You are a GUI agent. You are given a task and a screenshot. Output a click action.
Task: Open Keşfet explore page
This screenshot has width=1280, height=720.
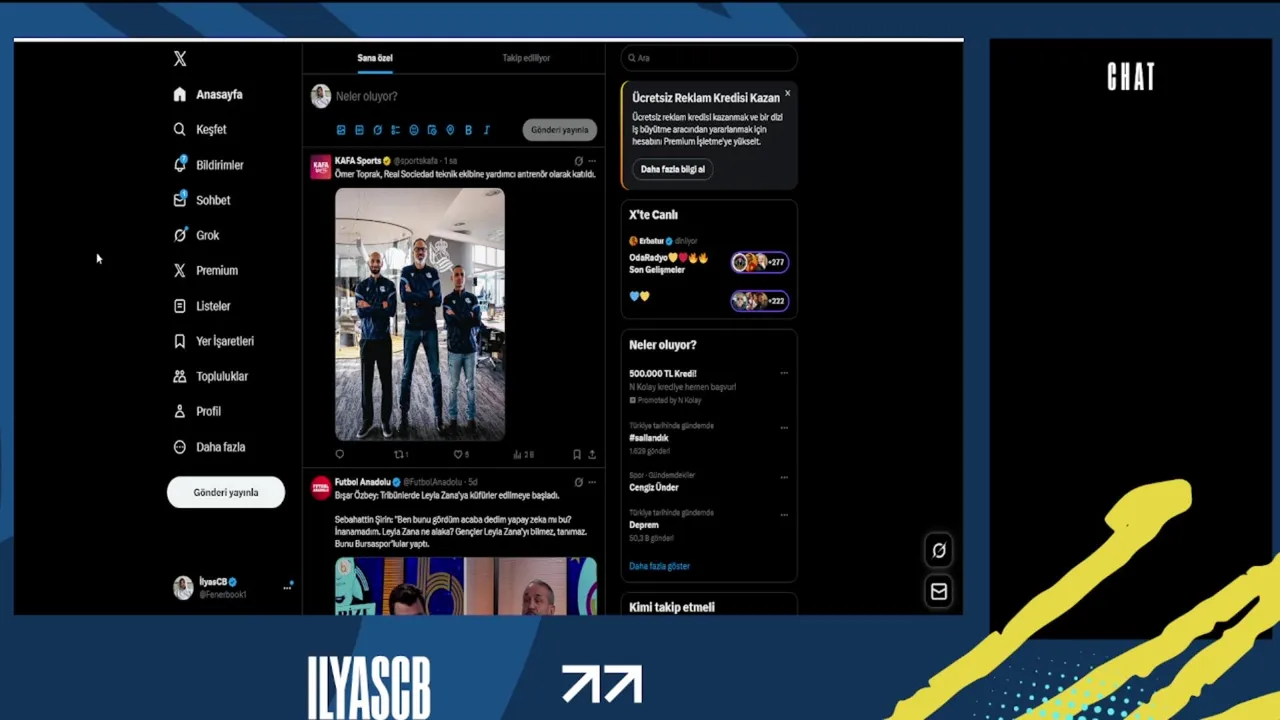click(200, 129)
